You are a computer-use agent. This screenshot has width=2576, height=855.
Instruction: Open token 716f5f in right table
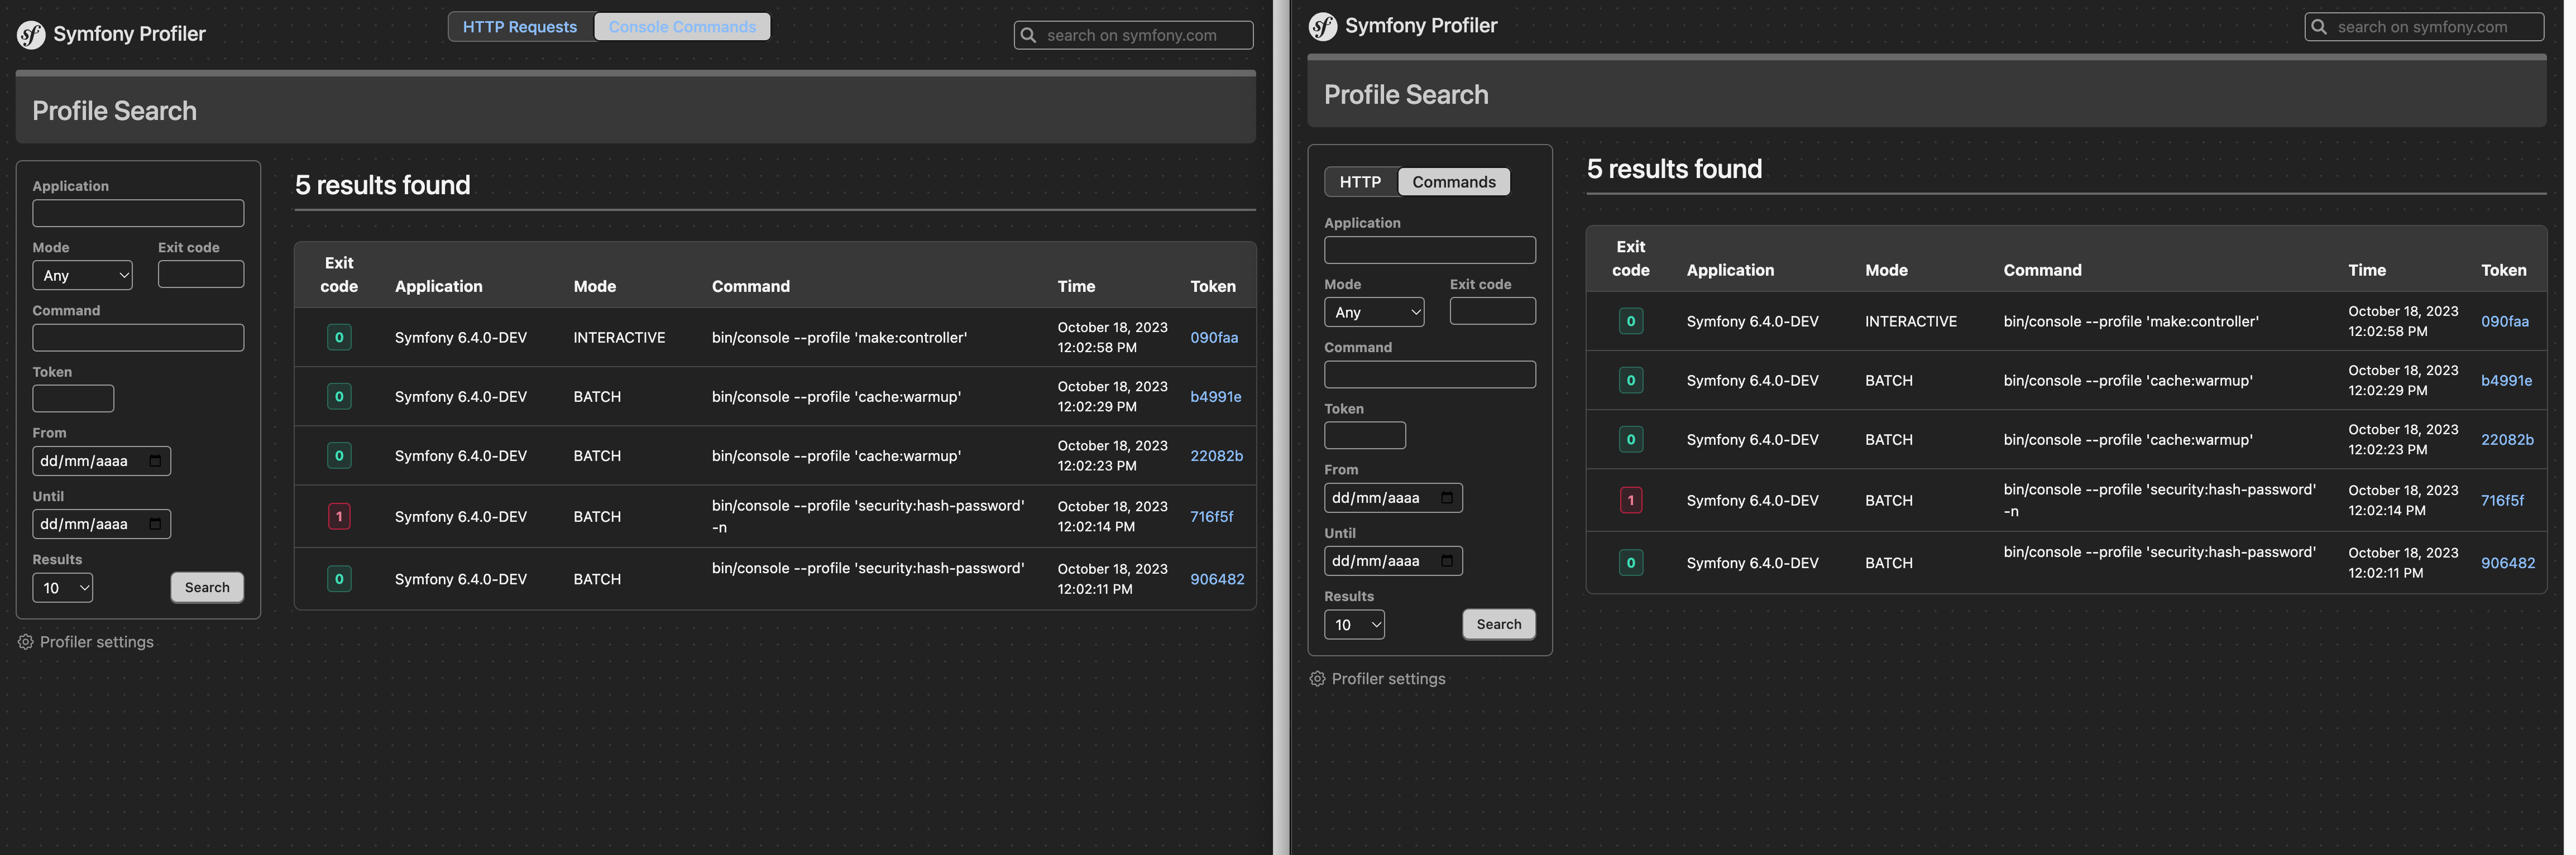[2503, 501]
